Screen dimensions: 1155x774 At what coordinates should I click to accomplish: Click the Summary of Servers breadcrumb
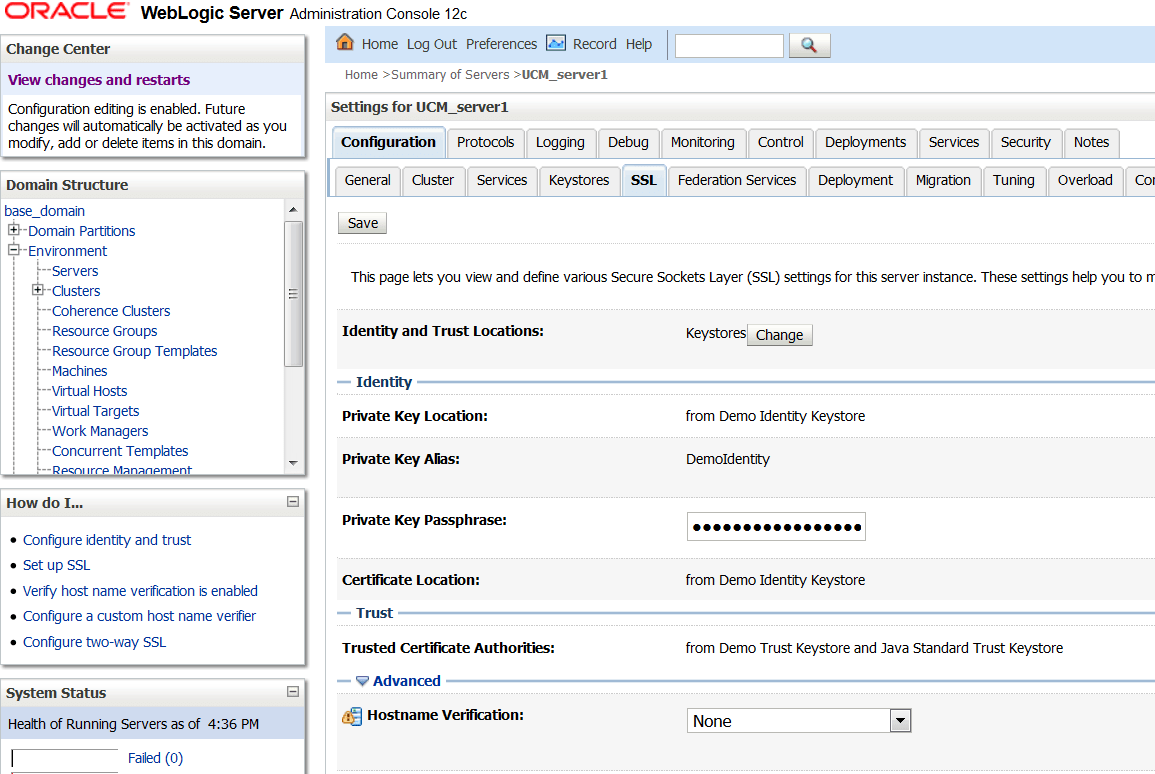coord(450,74)
